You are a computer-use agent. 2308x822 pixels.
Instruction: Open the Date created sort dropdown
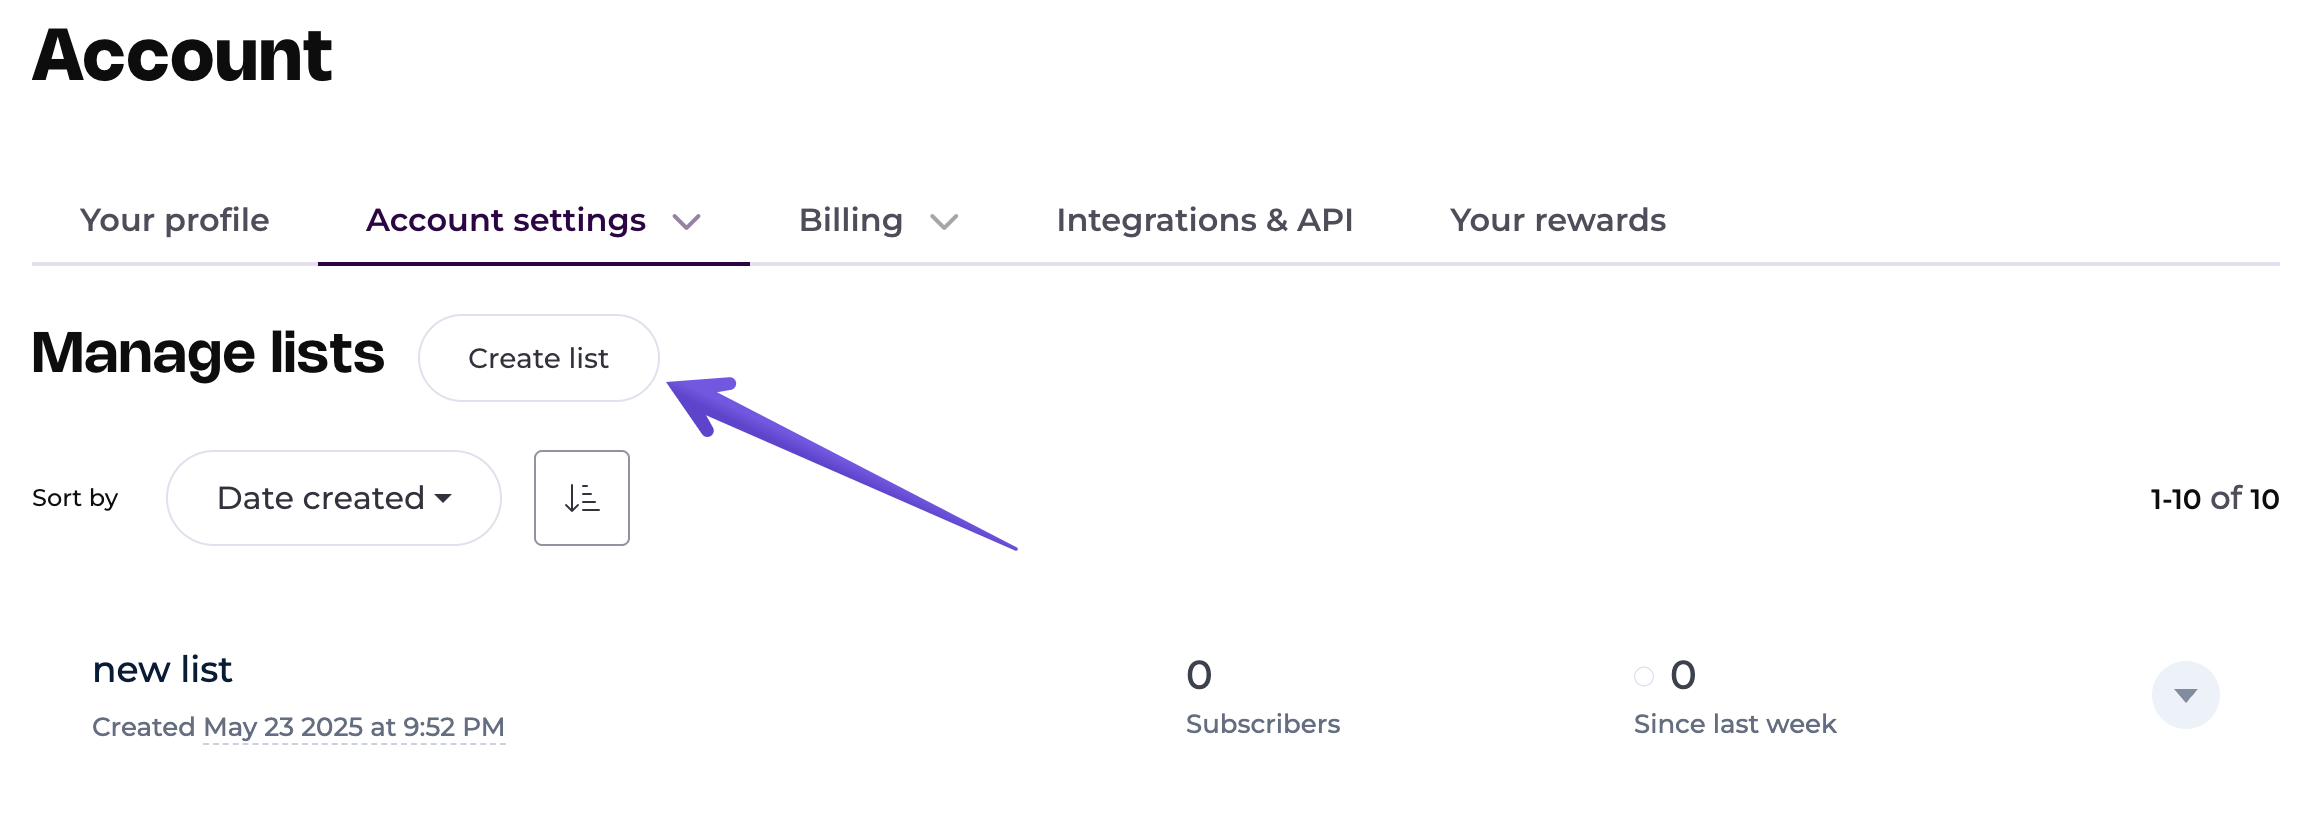[x=334, y=498]
